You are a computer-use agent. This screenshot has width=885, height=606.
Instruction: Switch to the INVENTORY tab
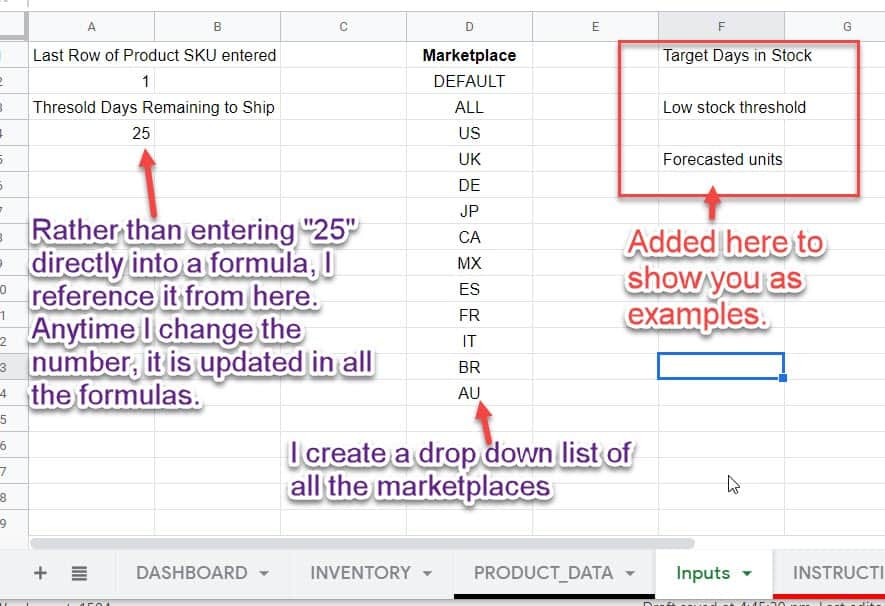360,573
